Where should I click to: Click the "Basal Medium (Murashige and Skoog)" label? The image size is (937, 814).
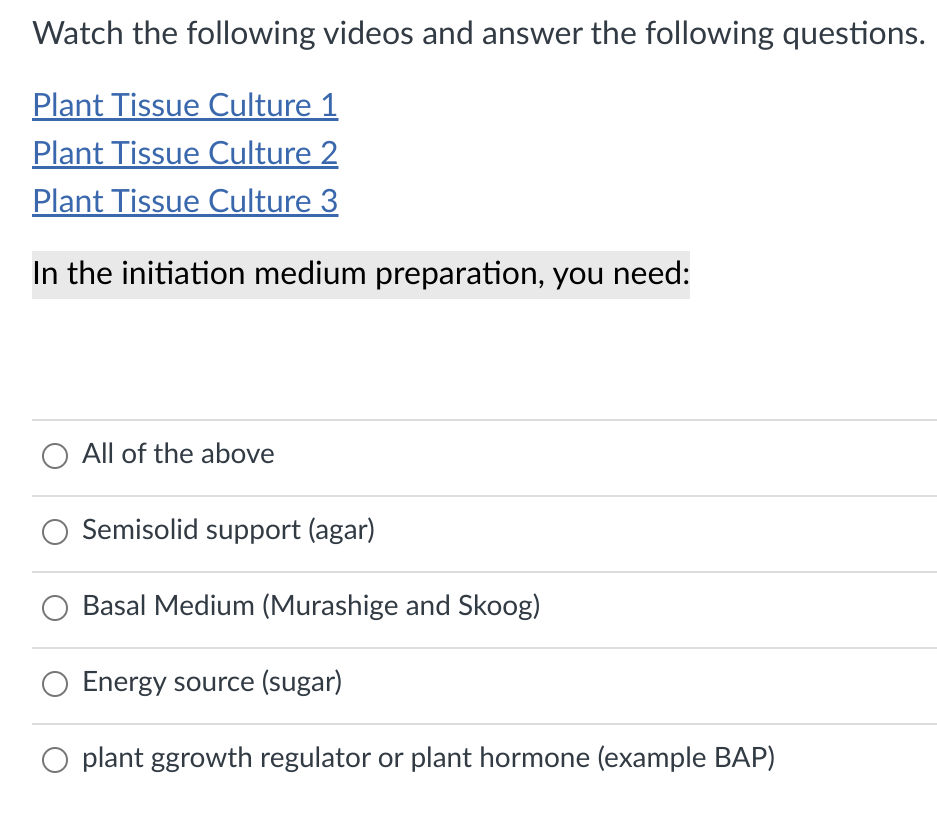click(311, 606)
